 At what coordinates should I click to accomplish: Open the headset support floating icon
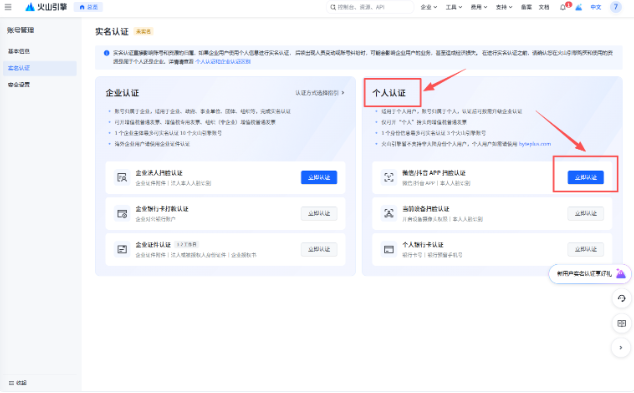(x=621, y=299)
